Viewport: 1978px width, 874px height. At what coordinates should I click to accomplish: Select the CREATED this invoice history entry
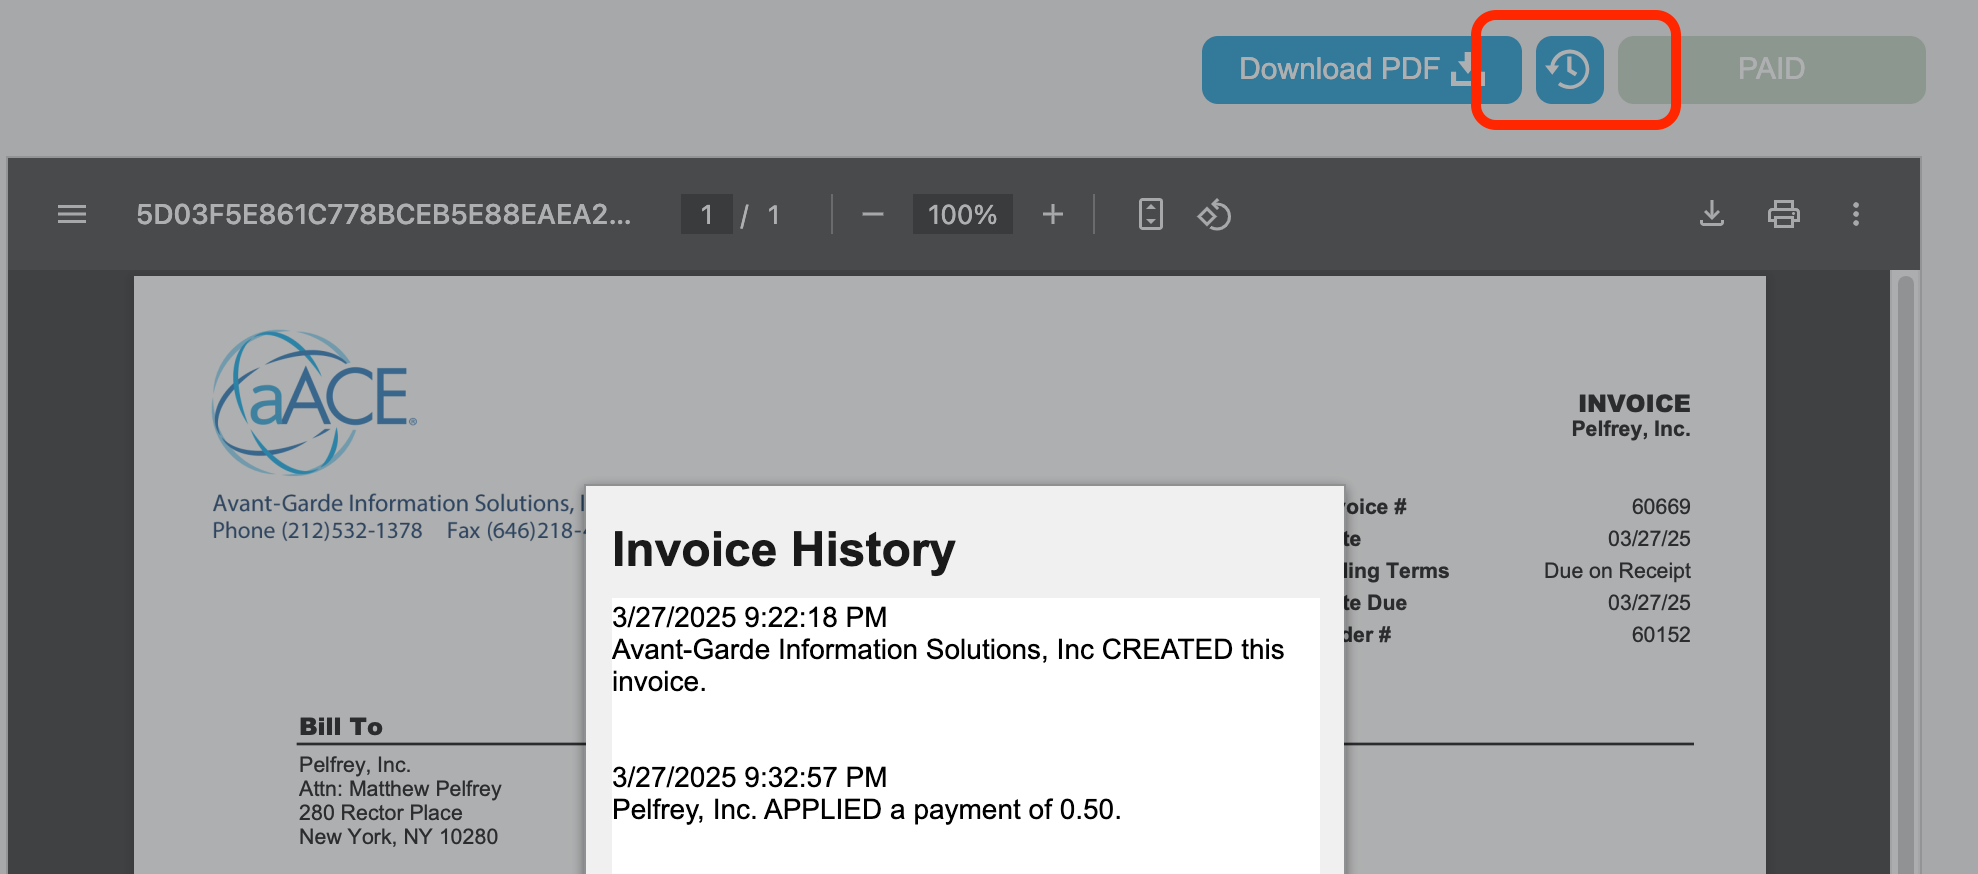click(x=948, y=665)
